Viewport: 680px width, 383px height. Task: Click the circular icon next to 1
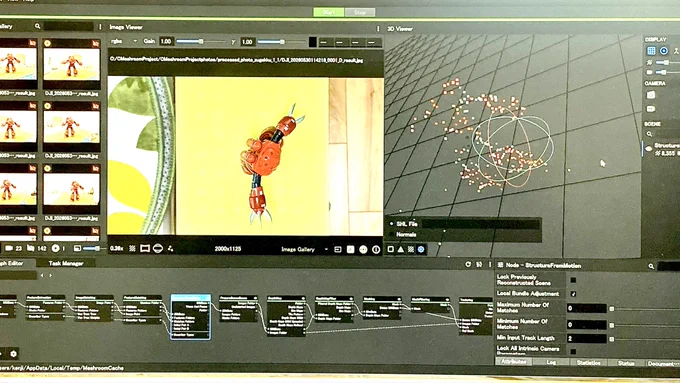55,249
